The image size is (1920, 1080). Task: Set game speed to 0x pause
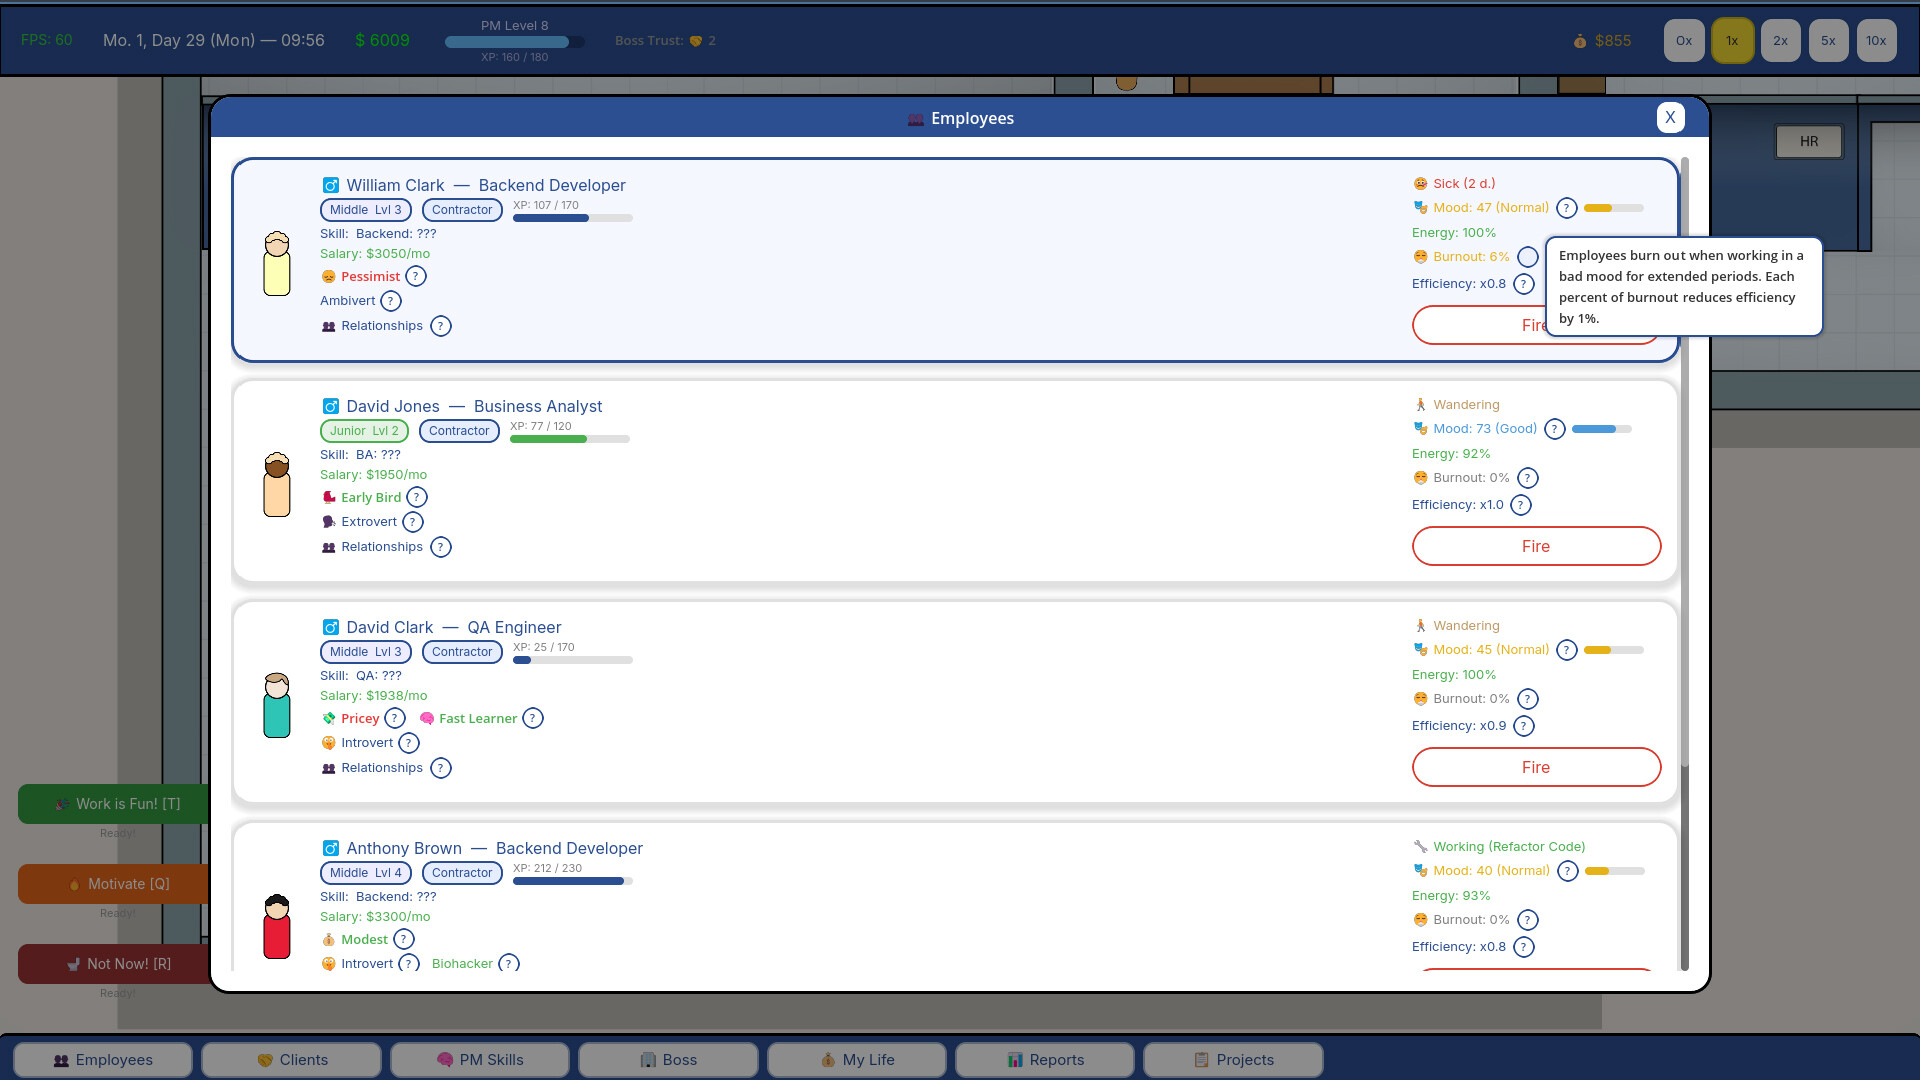(1684, 41)
